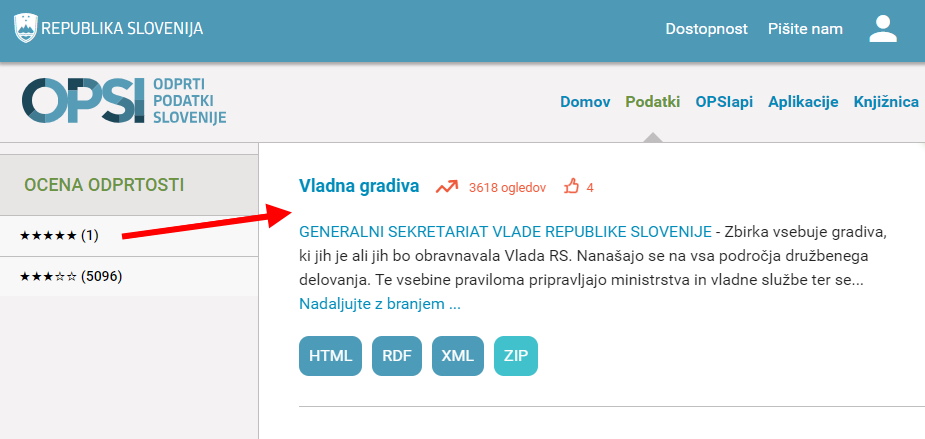Viewport: 925px width, 439px height.
Task: Click the trending views arrow icon
Action: [x=447, y=186]
